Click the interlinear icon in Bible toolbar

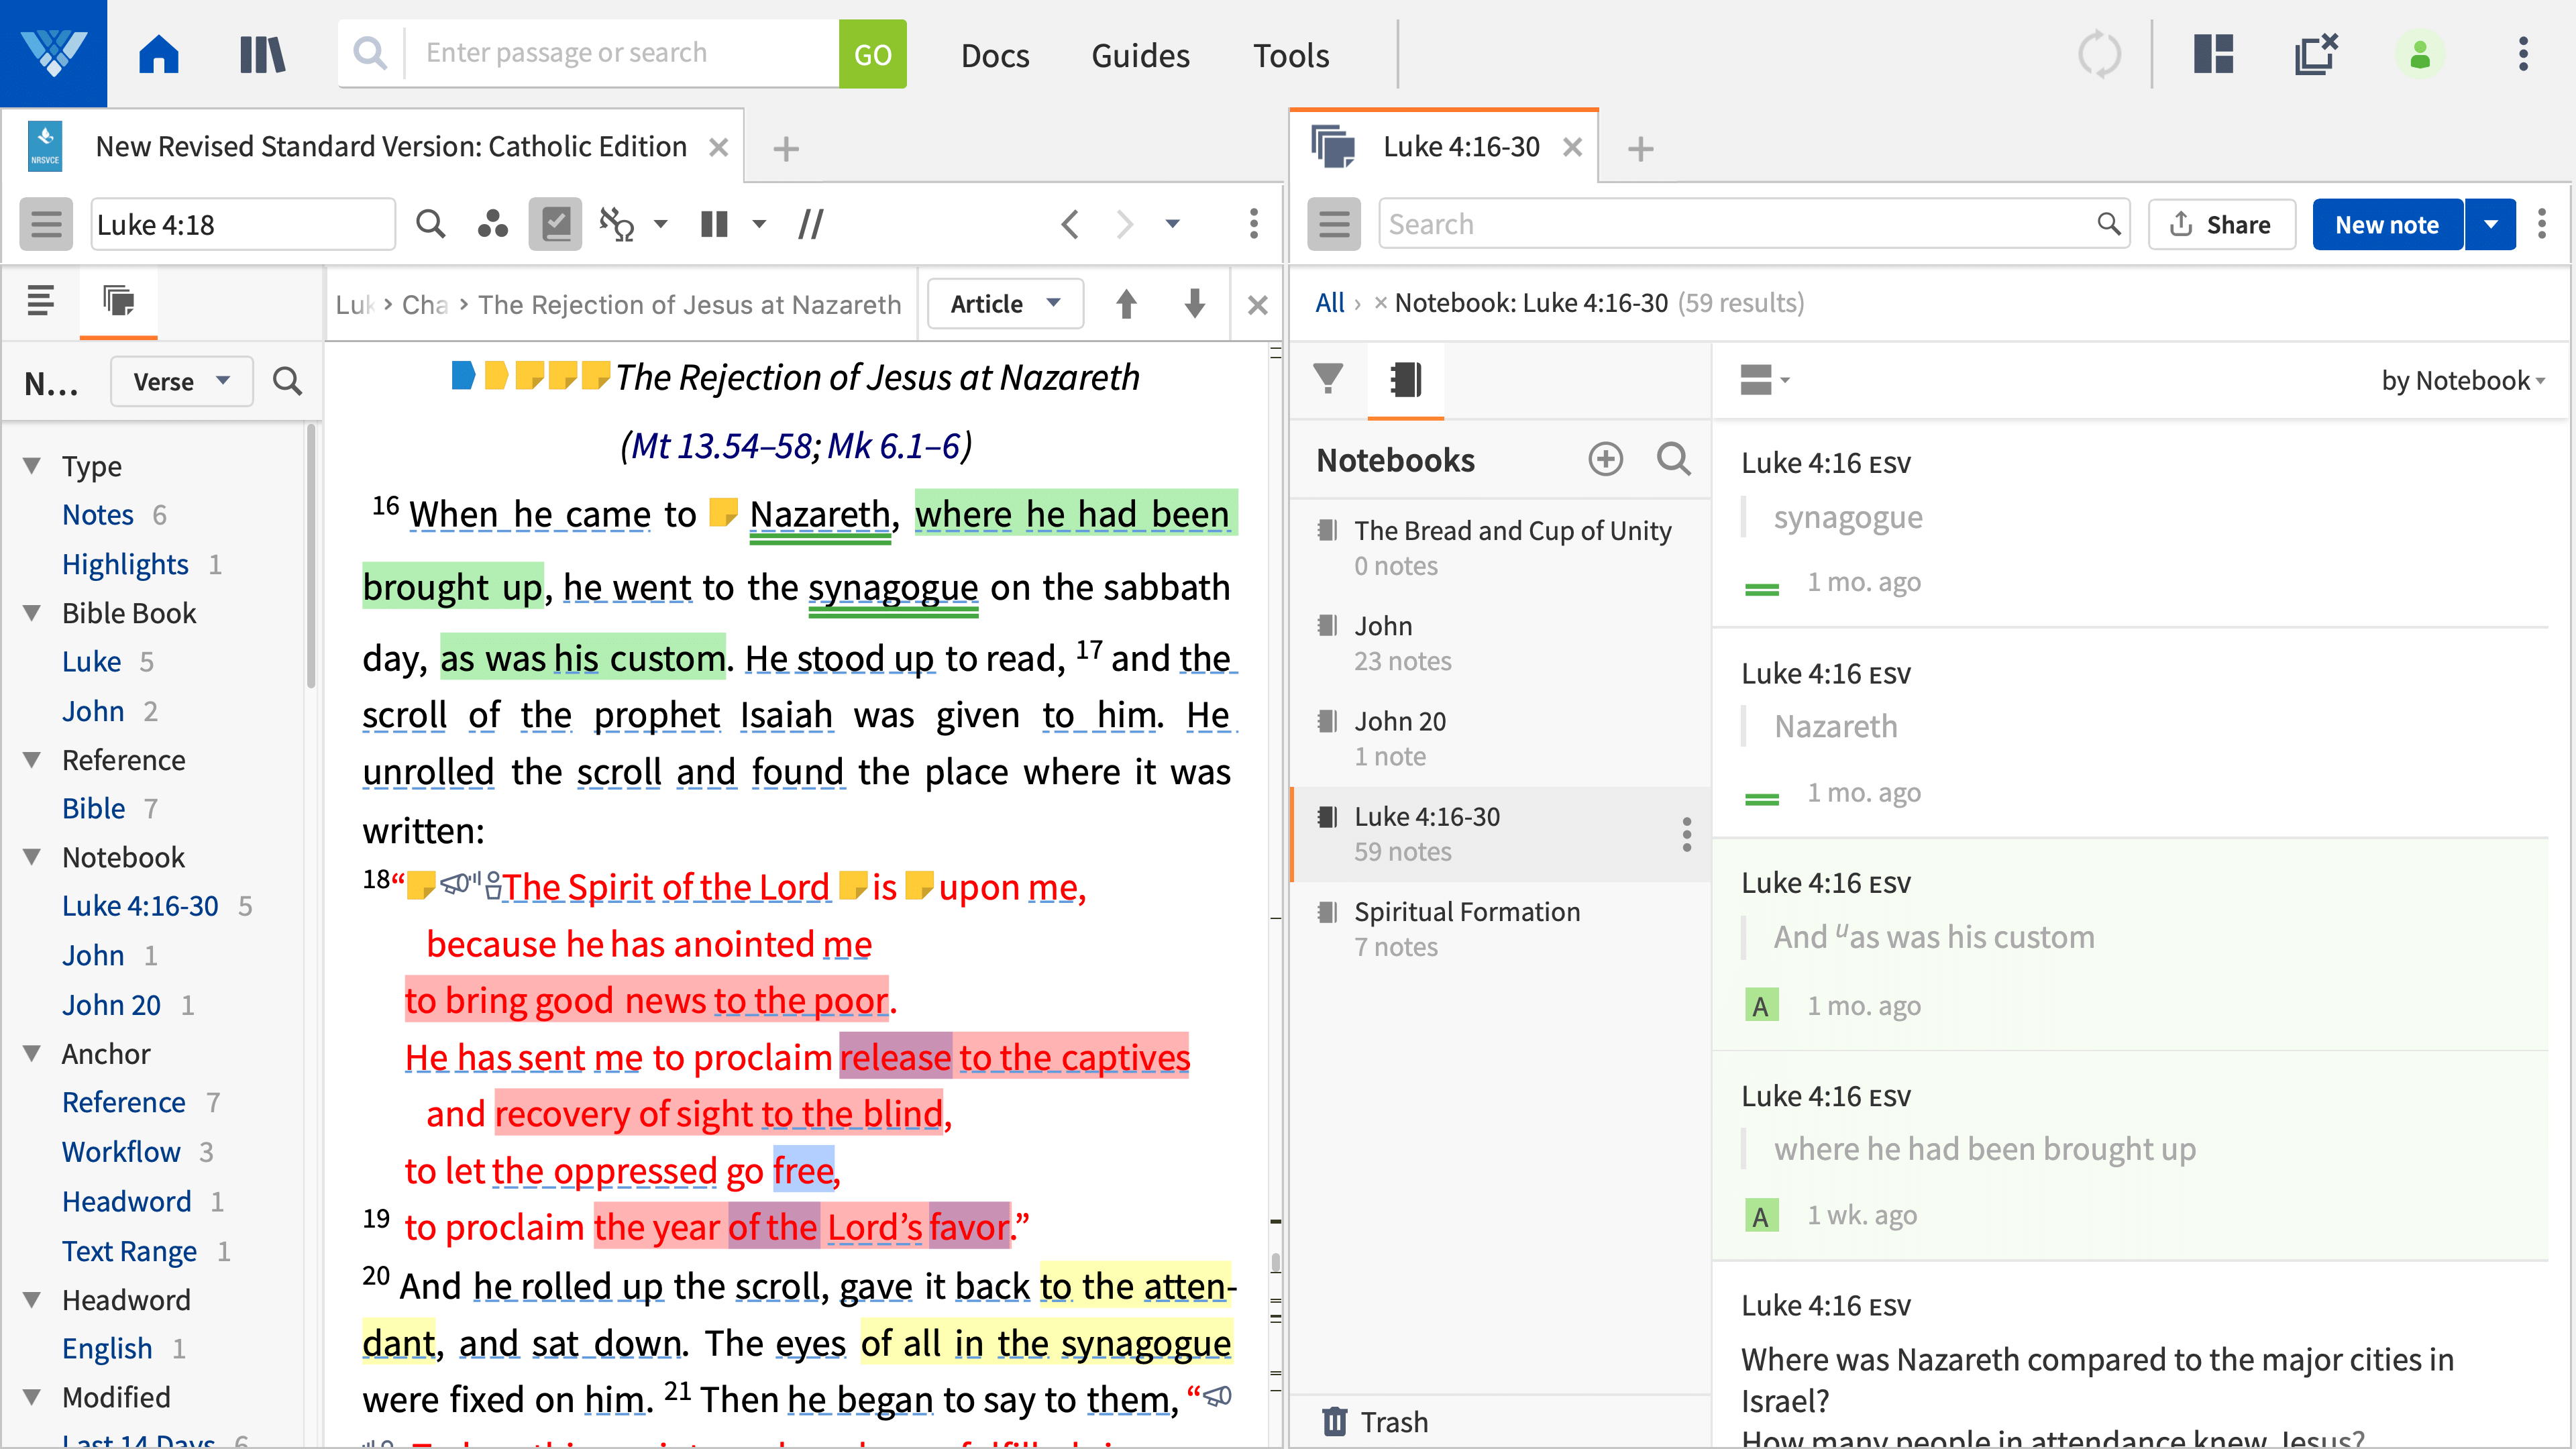[x=617, y=224]
